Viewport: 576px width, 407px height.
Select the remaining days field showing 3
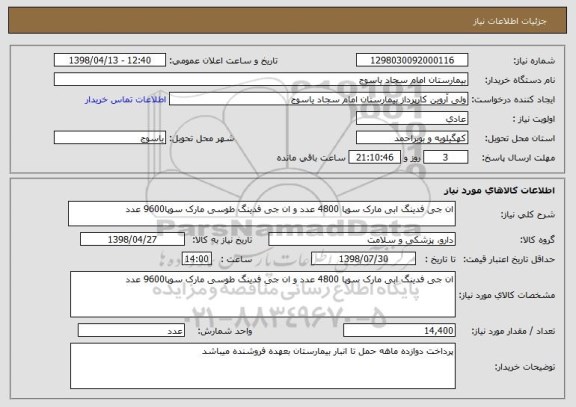(446, 157)
